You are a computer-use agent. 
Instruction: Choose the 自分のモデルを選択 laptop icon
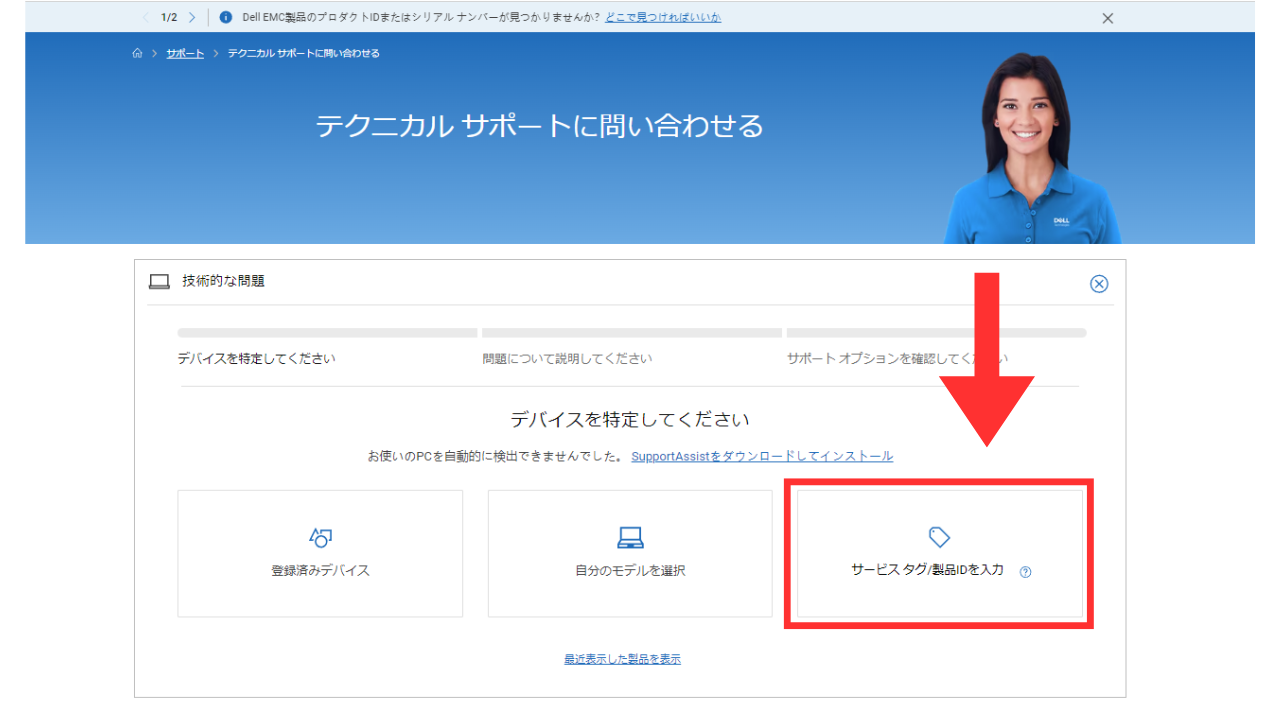point(630,537)
